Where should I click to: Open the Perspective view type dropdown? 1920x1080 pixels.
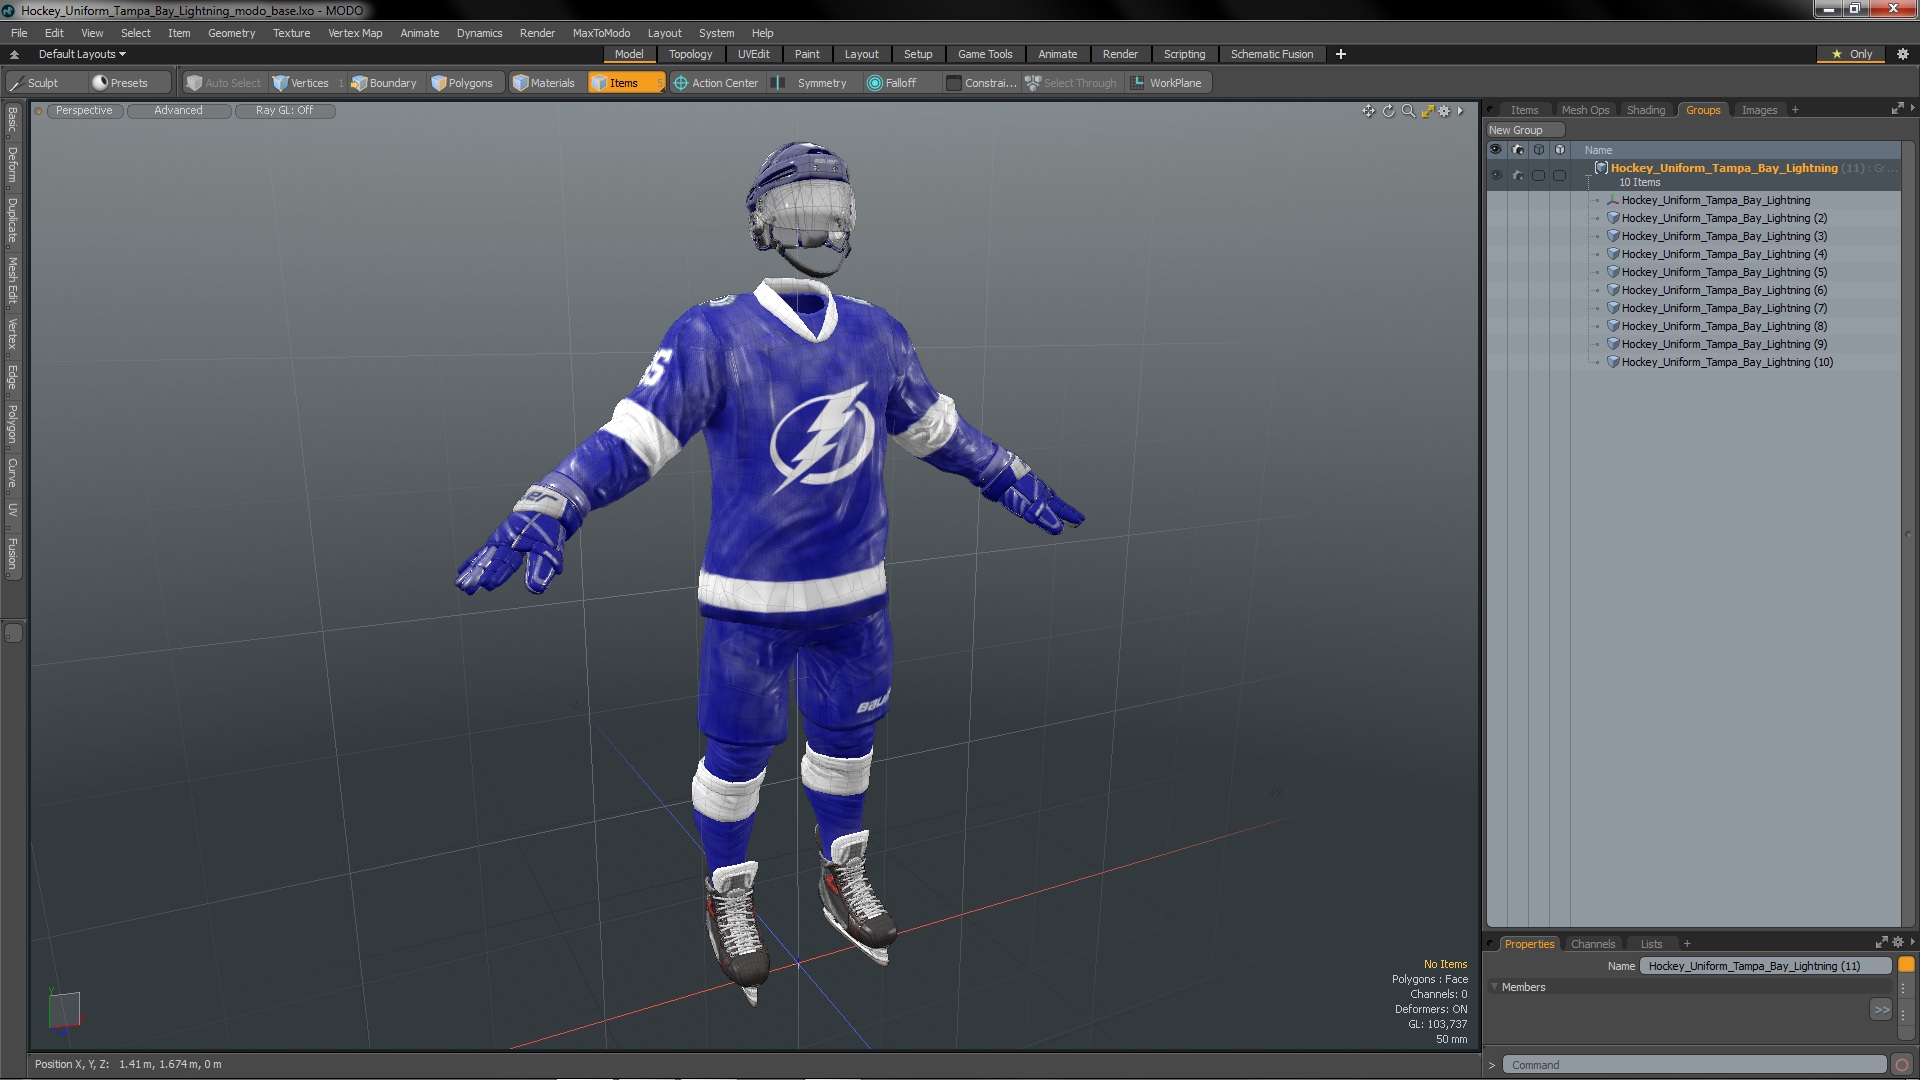84,111
